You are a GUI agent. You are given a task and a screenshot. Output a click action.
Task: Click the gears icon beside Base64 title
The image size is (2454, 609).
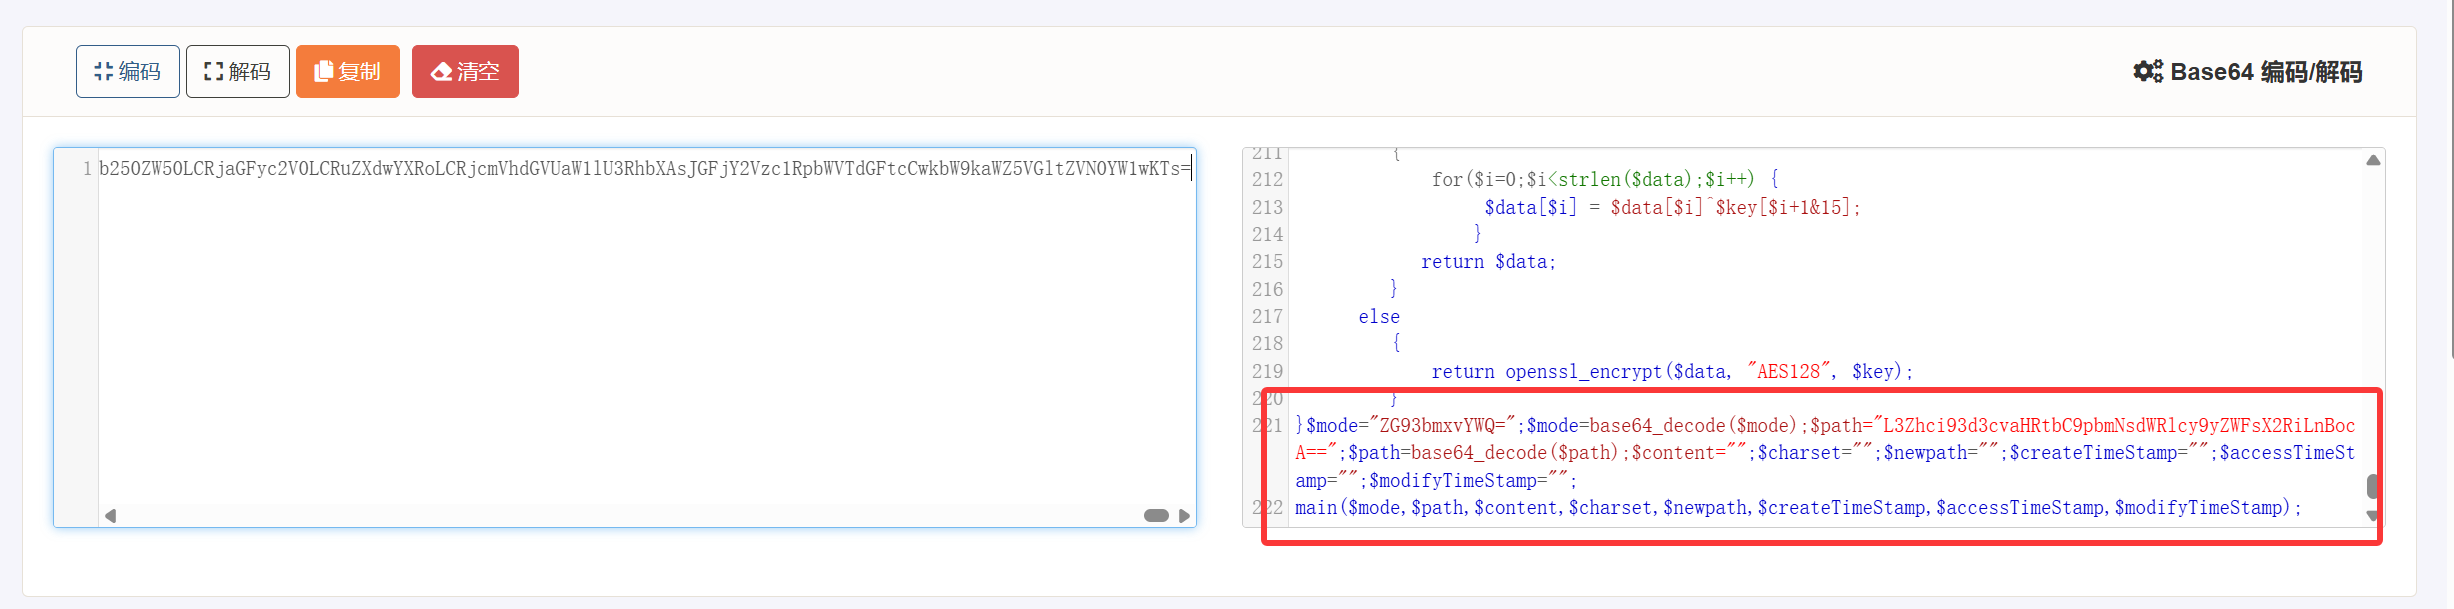pyautogui.click(x=2147, y=71)
